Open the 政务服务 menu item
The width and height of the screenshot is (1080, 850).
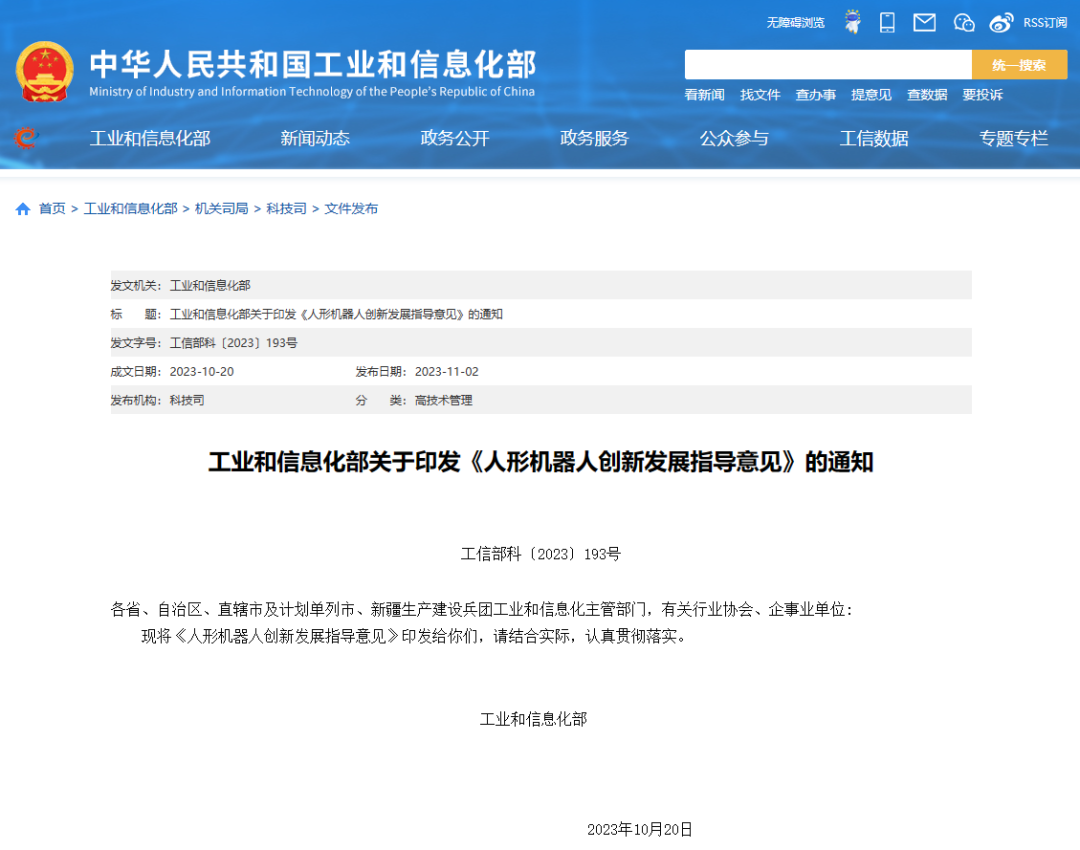tap(594, 139)
